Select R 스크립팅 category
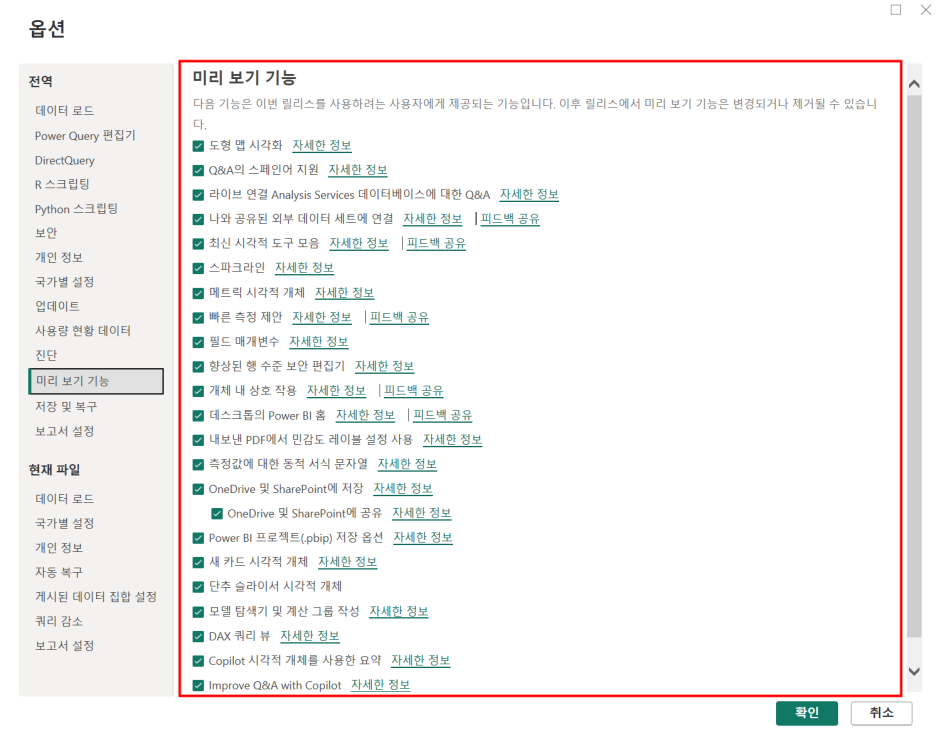 [62, 184]
